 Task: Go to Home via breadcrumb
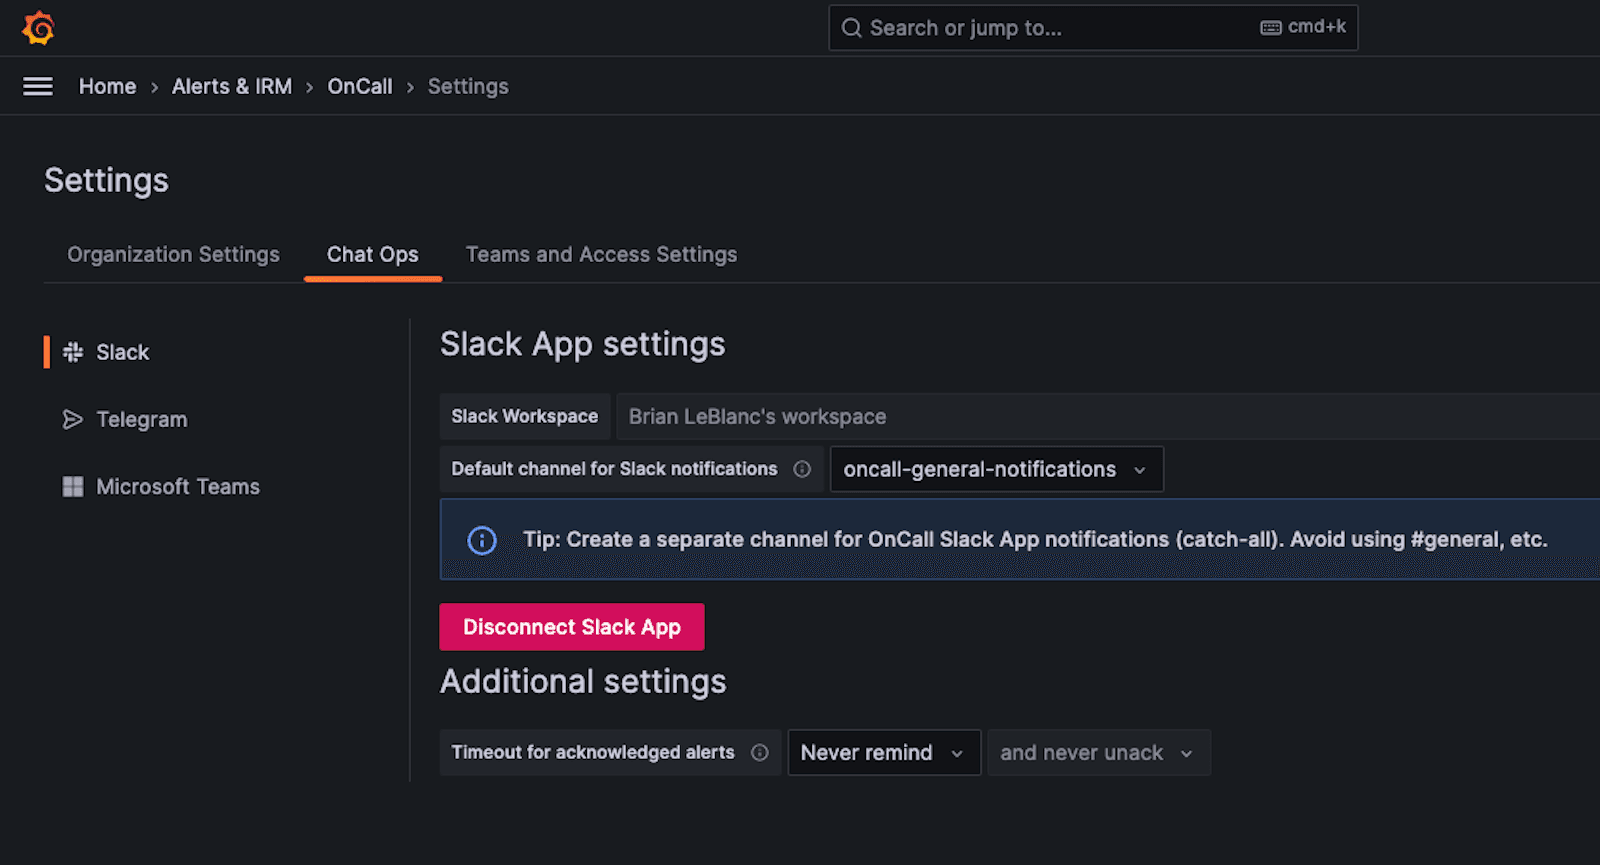click(x=107, y=87)
